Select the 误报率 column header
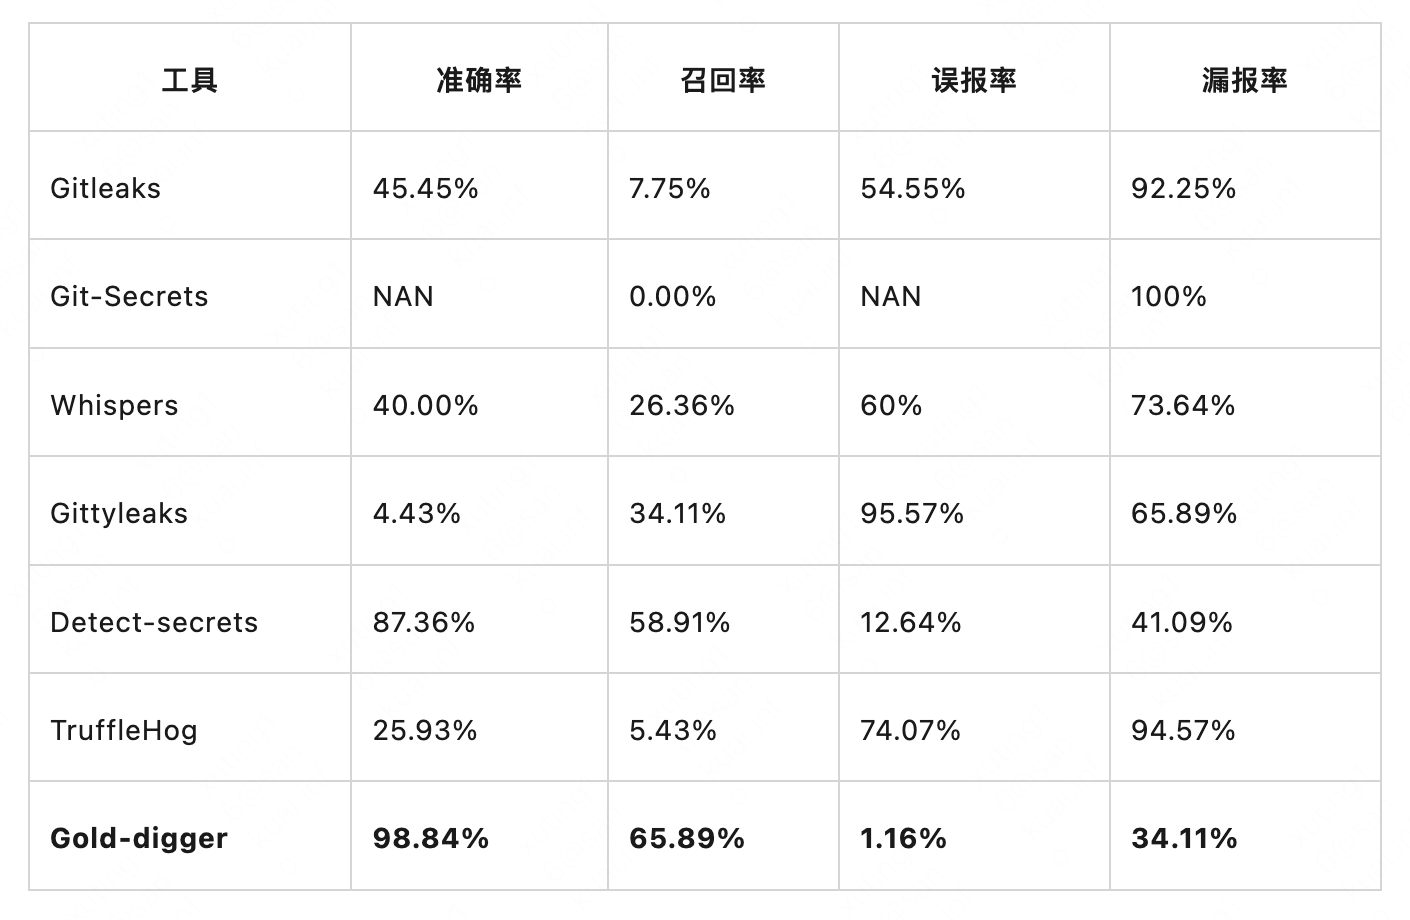Viewport: 1410px width, 920px height. [974, 80]
